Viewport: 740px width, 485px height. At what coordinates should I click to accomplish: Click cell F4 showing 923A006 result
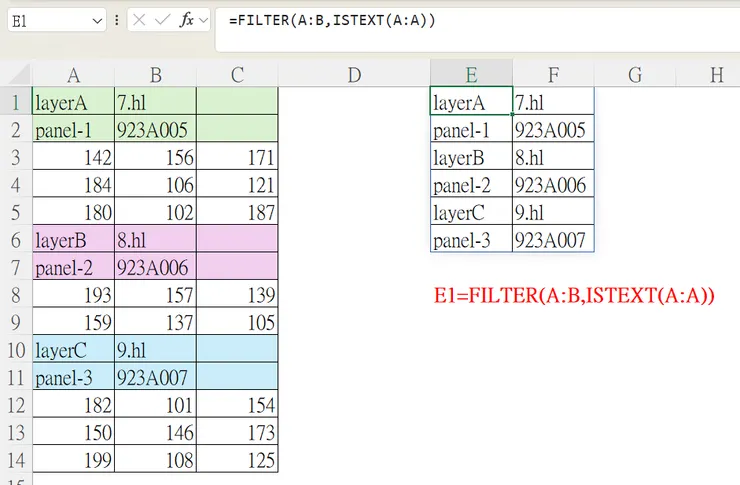[553, 183]
